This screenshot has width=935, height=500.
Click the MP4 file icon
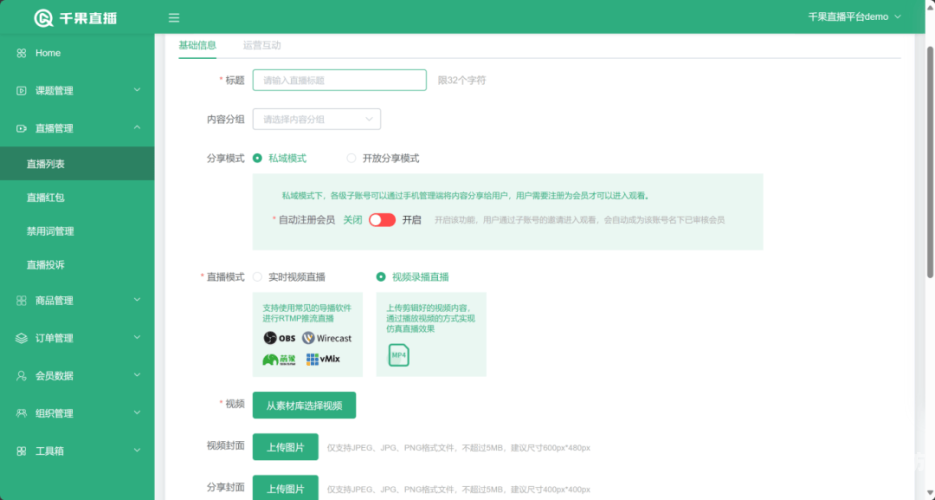click(398, 355)
